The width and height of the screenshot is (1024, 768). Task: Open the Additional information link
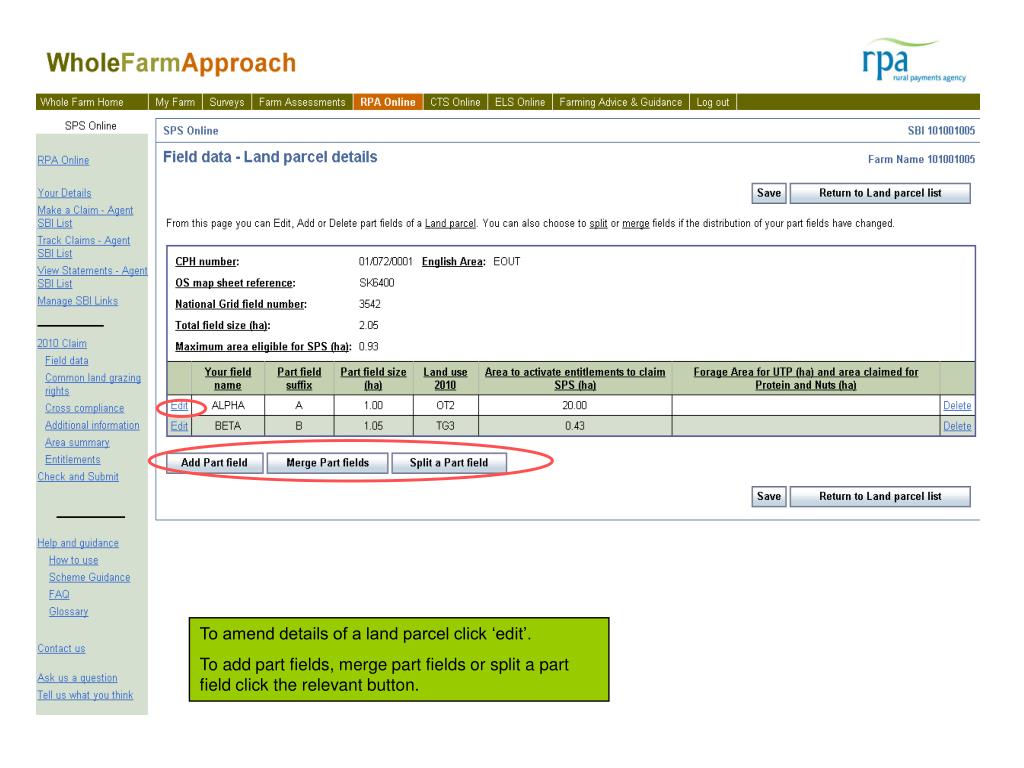(92, 425)
